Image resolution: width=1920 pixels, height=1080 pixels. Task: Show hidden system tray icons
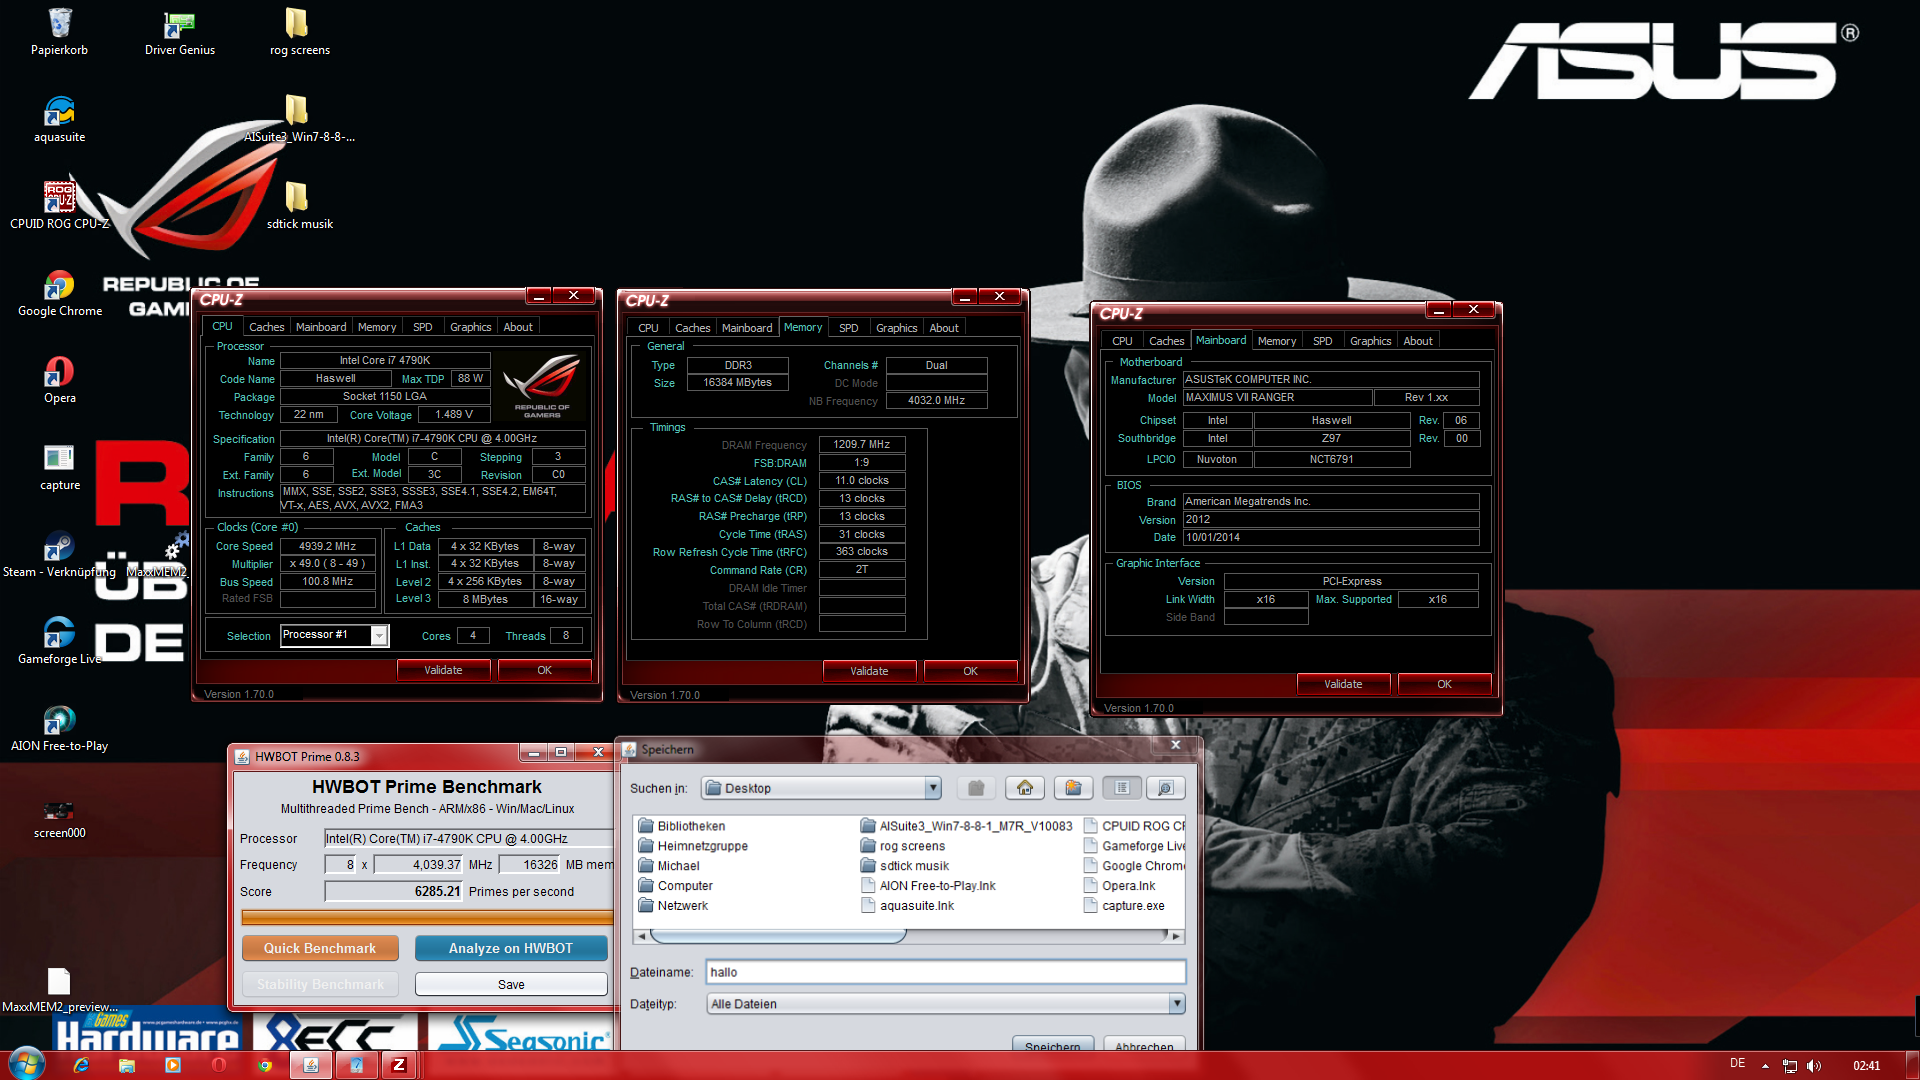[x=1765, y=1066]
